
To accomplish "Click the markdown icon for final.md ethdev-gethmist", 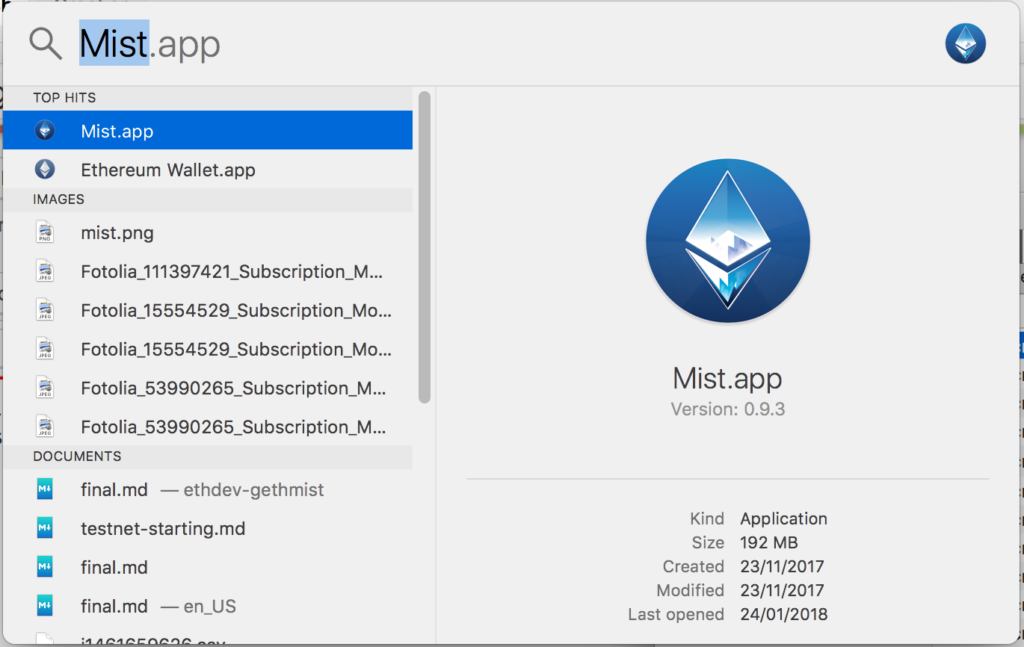I will tap(45, 490).
